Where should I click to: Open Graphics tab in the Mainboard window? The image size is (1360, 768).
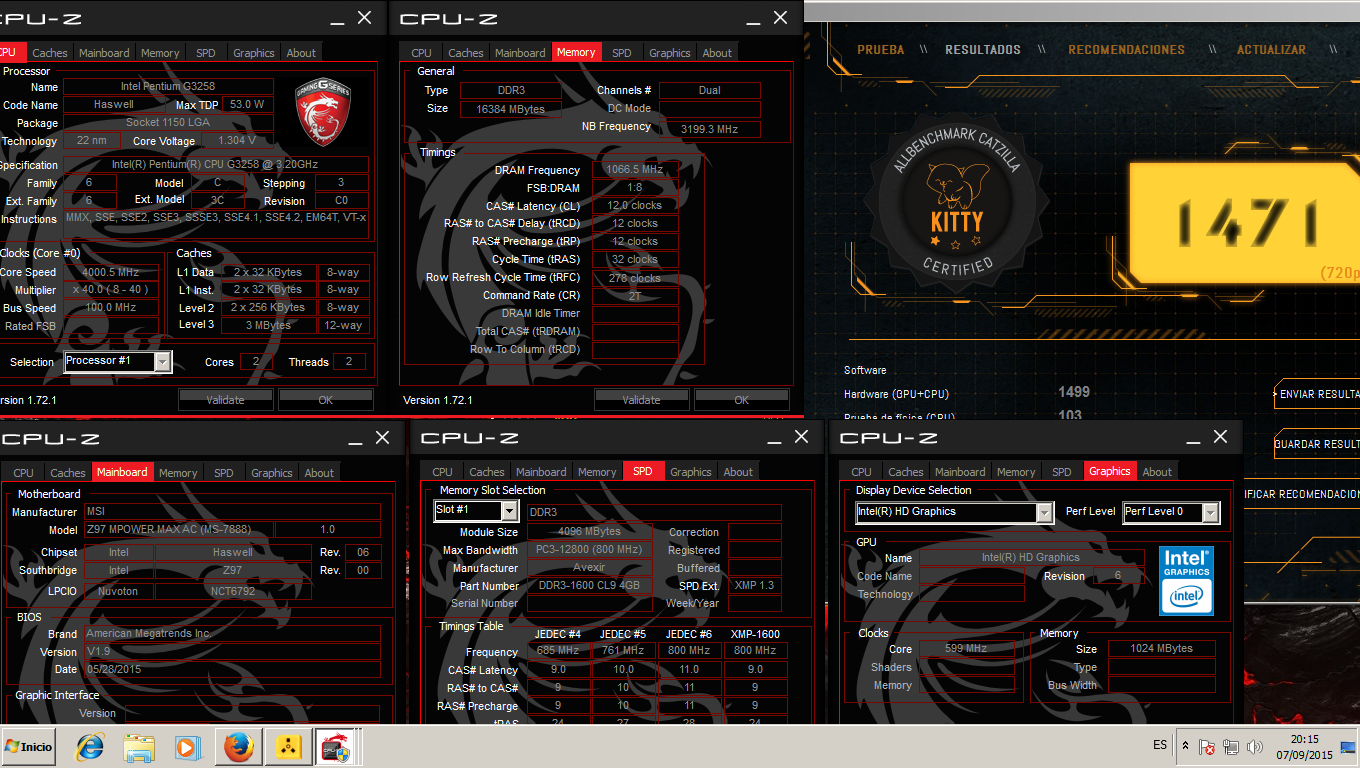pos(272,473)
